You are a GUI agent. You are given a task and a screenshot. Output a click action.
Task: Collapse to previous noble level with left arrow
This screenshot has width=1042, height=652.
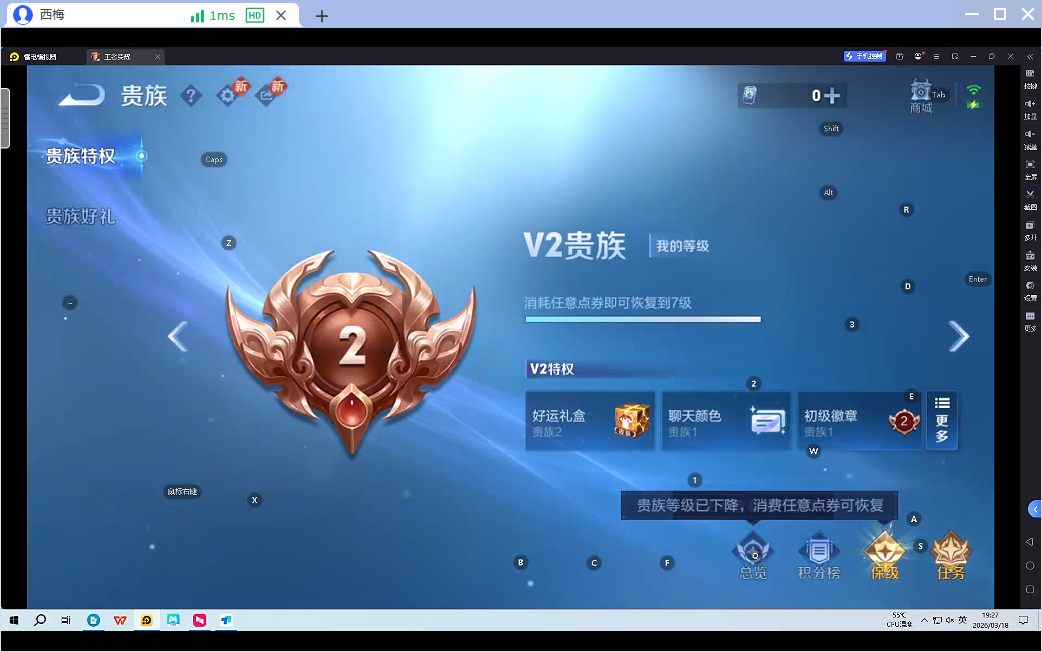coord(177,336)
